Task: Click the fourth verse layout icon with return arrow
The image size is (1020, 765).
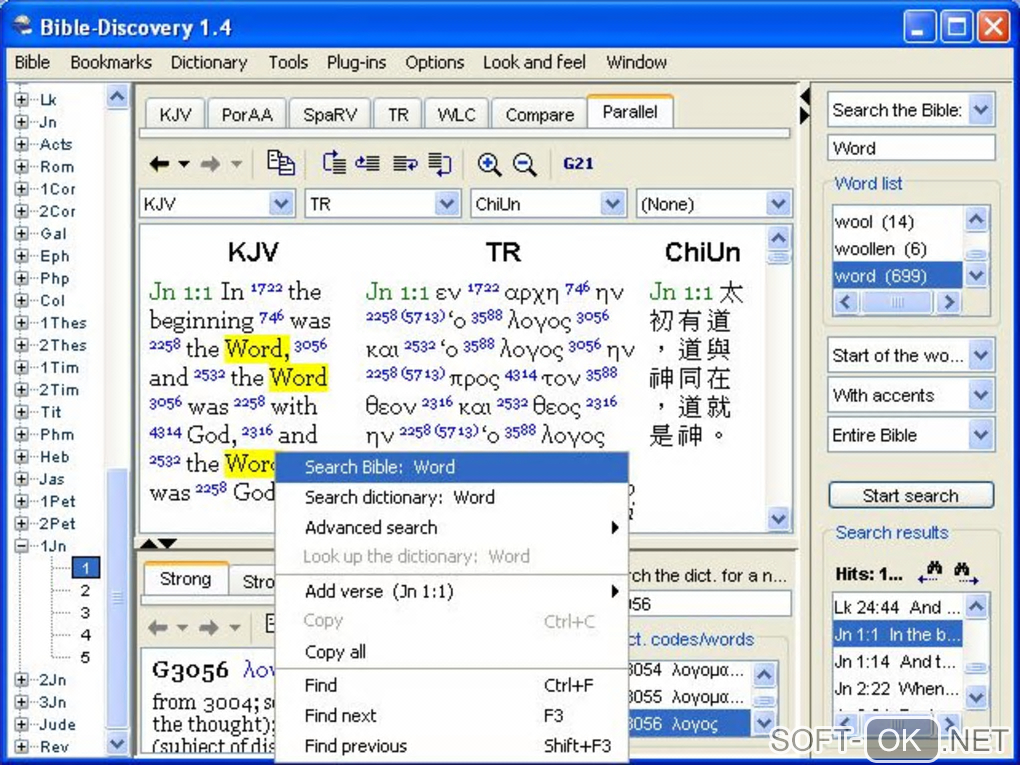Action: click(x=440, y=164)
